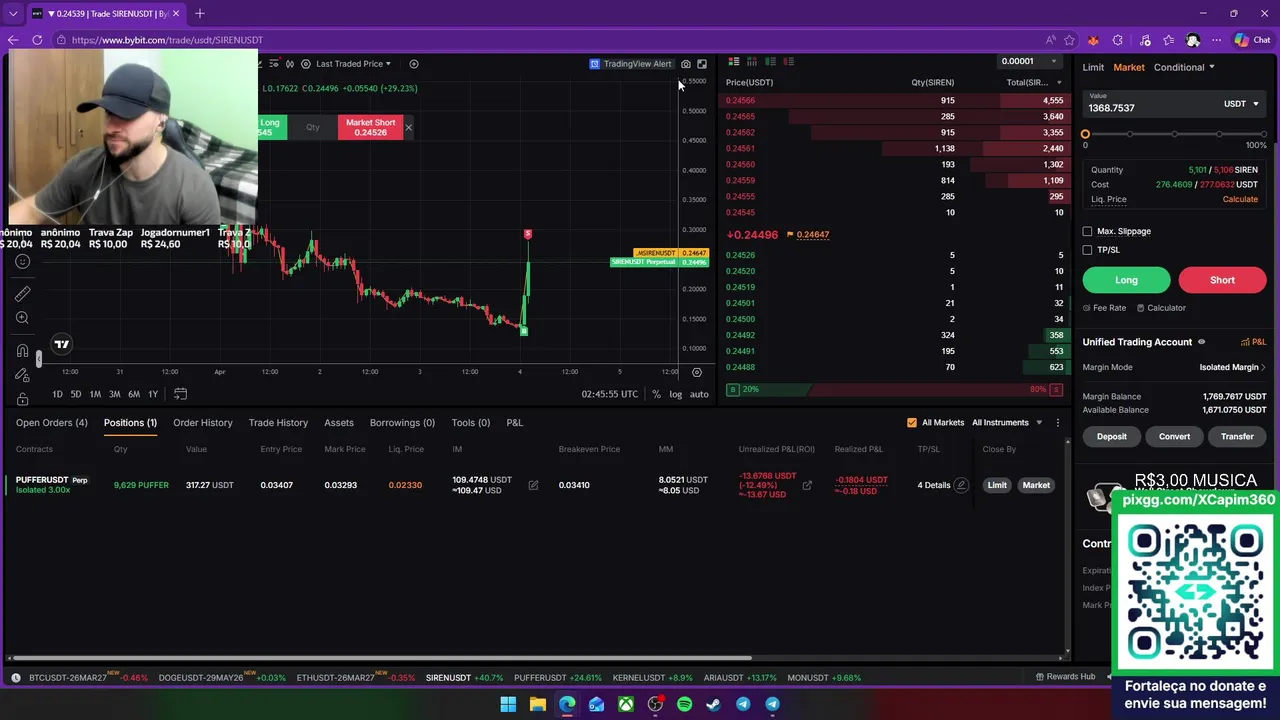Switch to Trade History tab
This screenshot has height=720, width=1280.
(278, 423)
